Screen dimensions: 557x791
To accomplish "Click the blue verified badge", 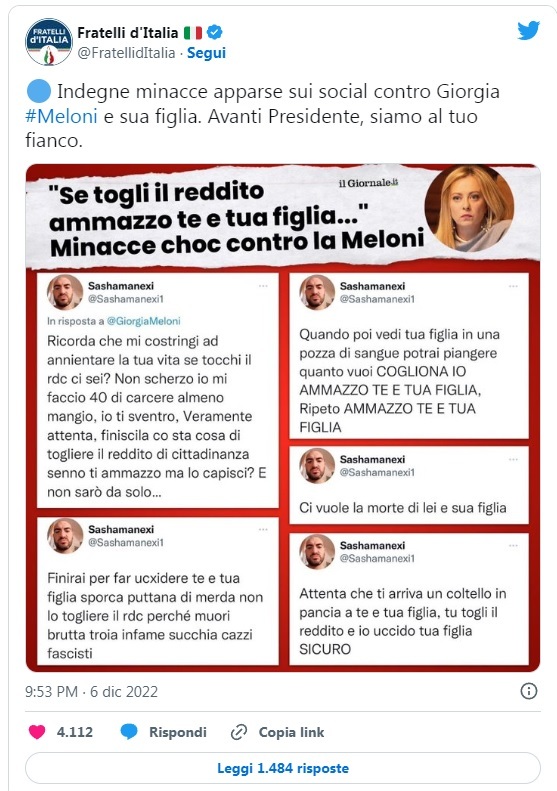I will 215,32.
